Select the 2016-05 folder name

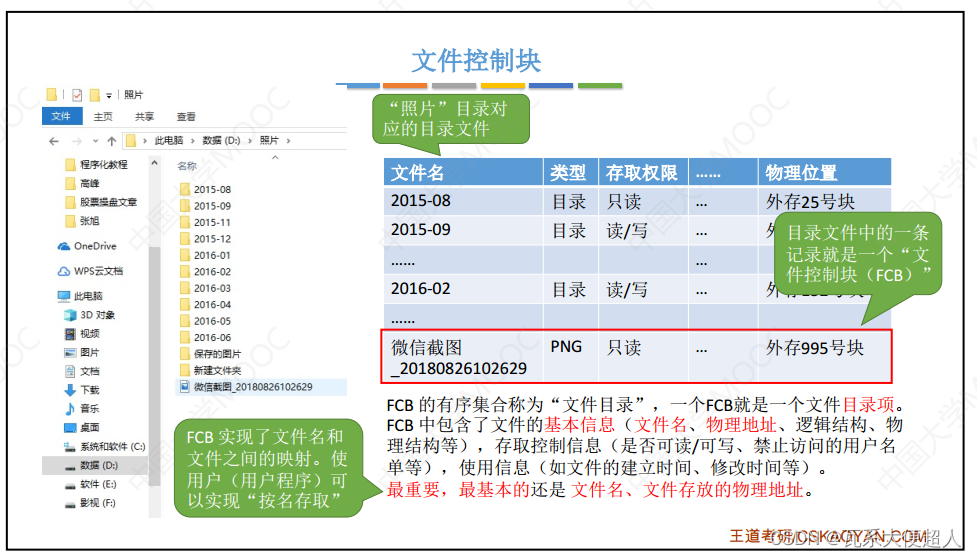[212, 321]
